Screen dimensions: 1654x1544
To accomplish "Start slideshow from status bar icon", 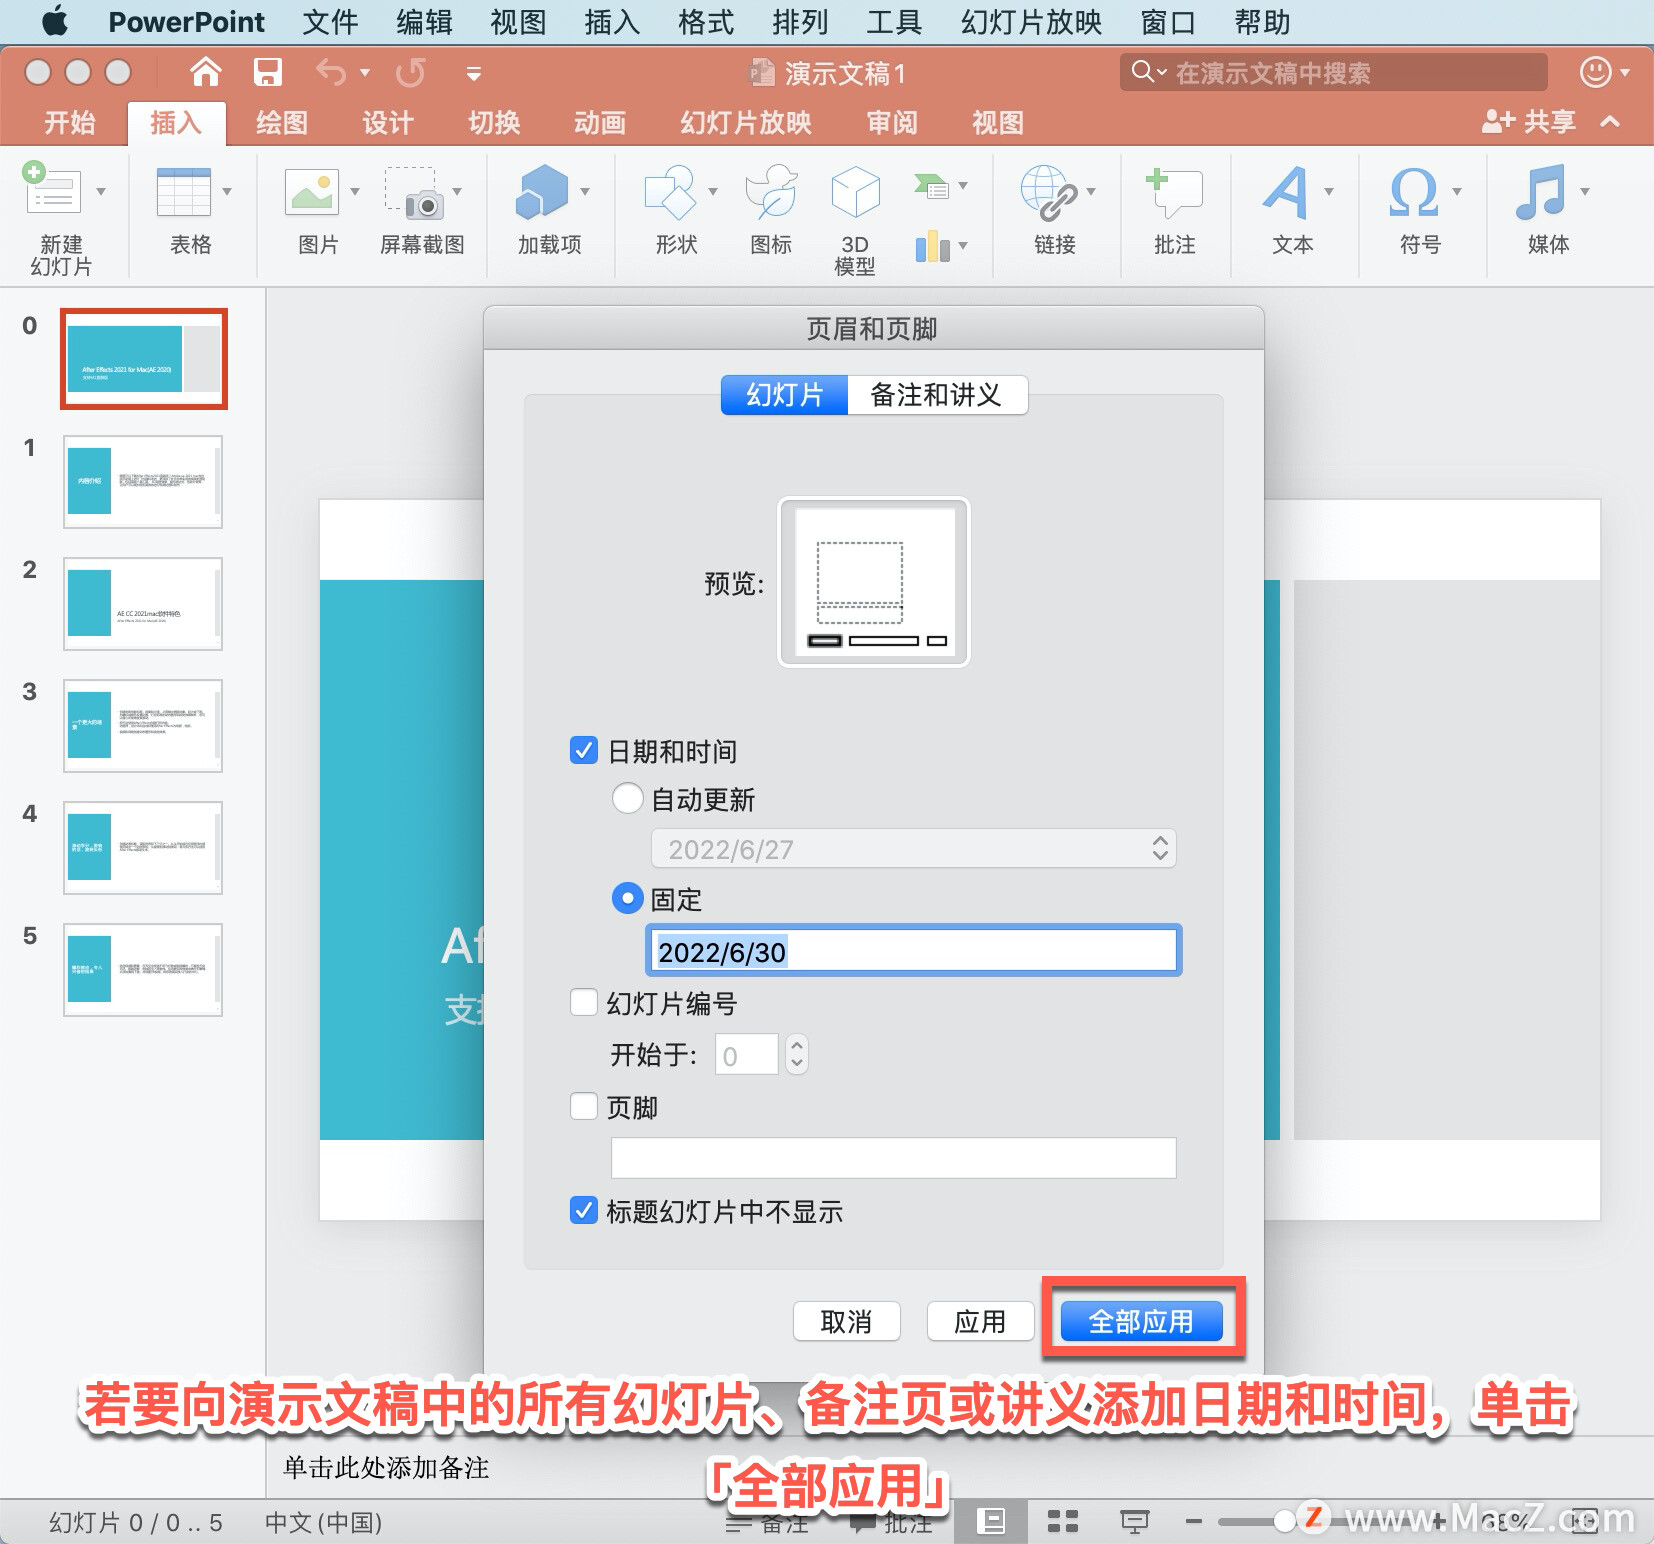I will coord(1134,1521).
